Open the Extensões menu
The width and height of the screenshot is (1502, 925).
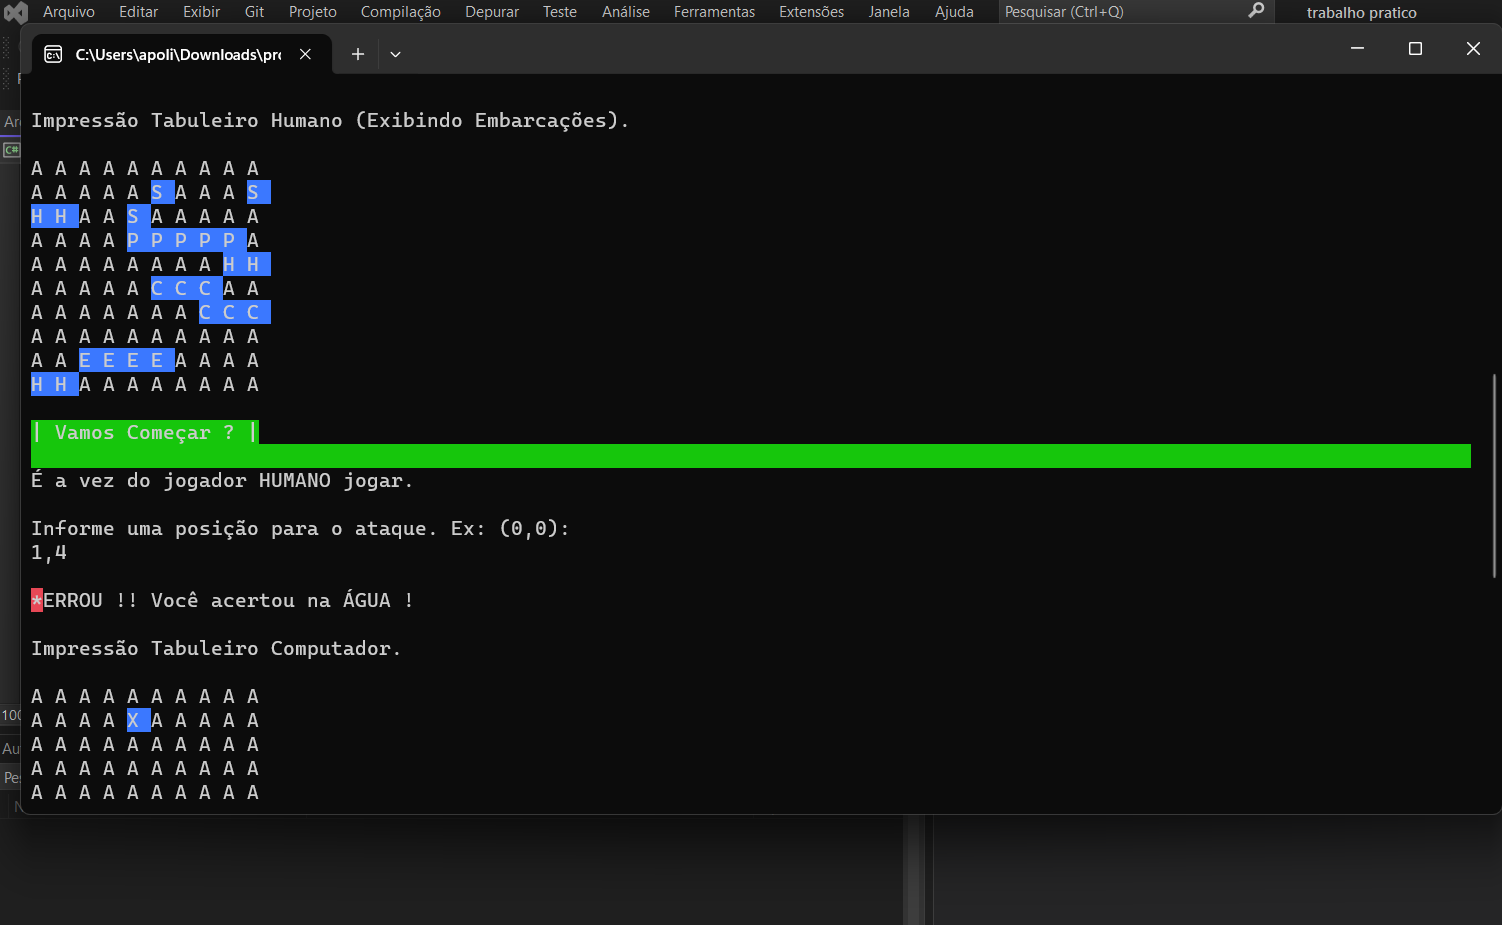811,12
